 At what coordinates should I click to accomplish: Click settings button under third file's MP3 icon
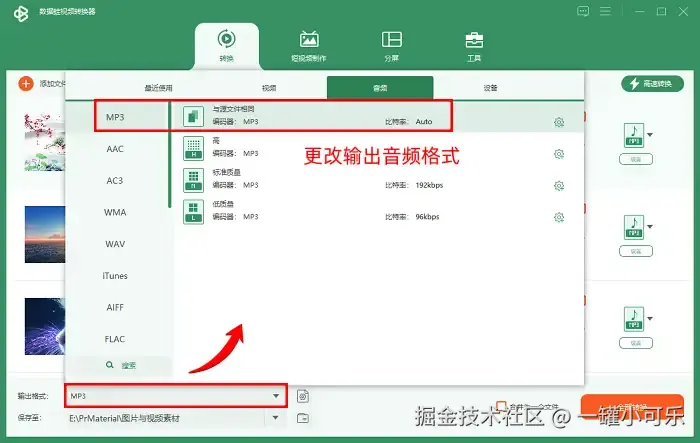point(636,343)
